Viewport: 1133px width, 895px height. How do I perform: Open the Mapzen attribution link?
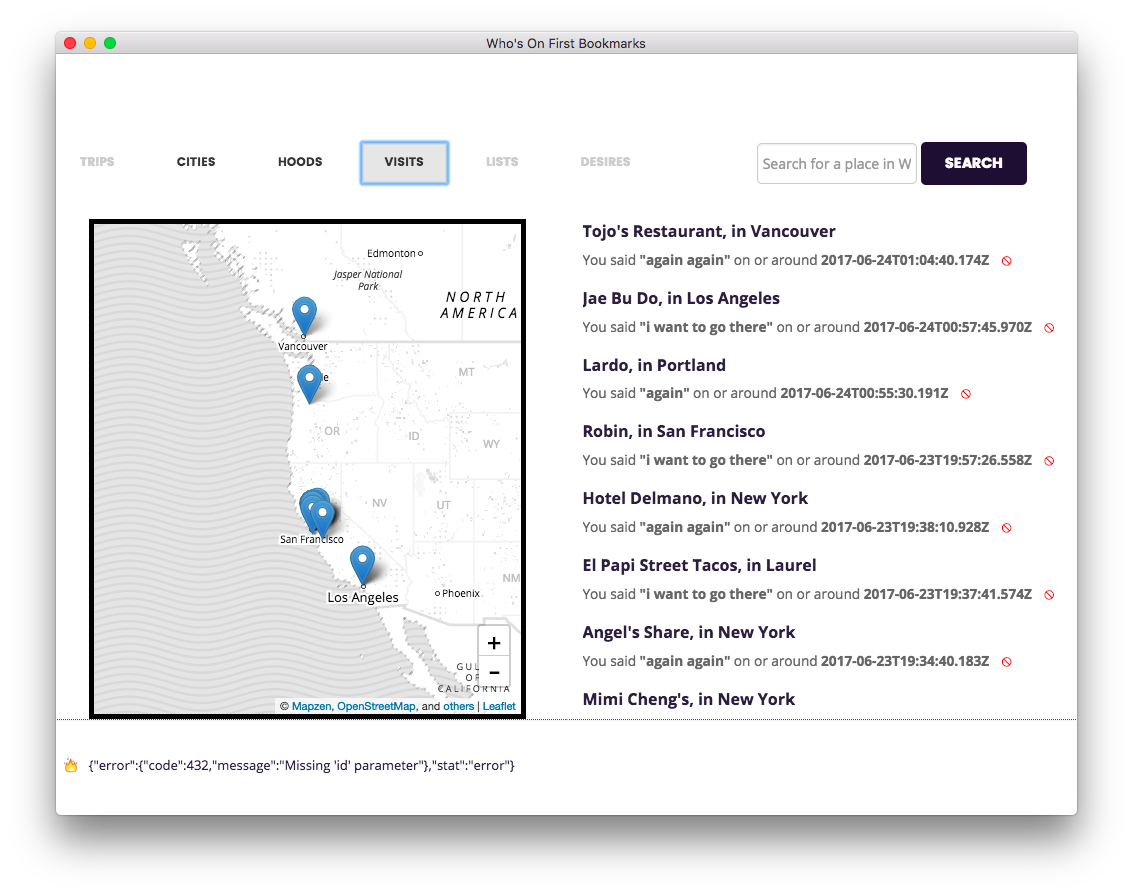(311, 706)
